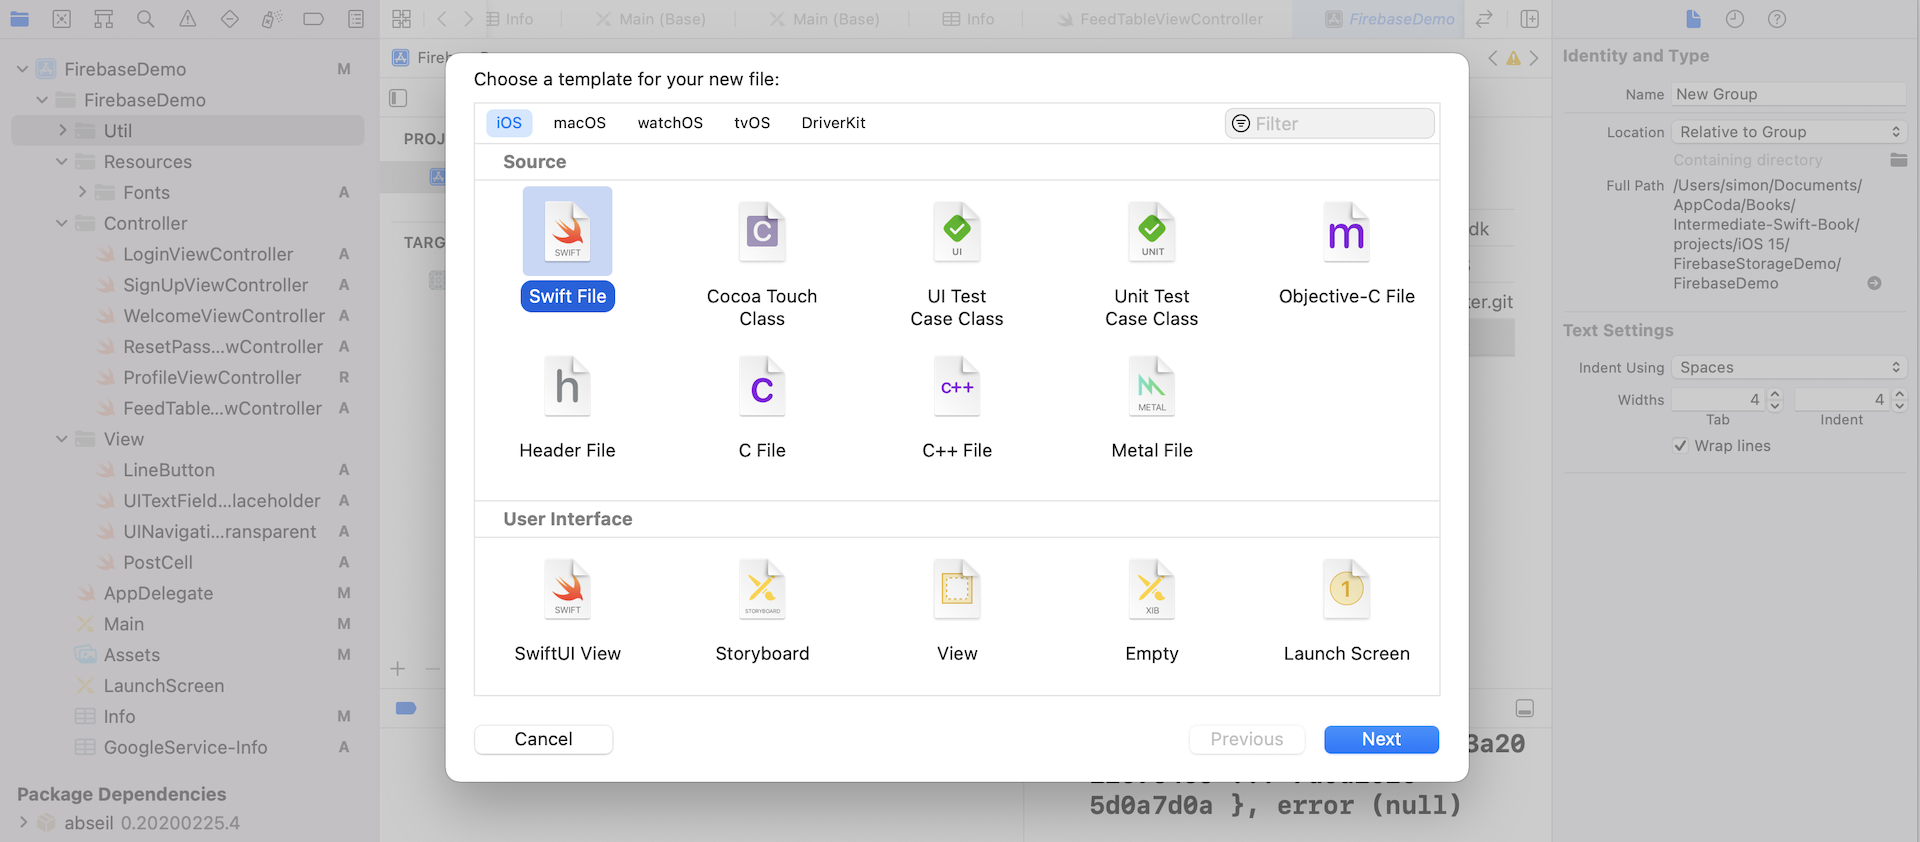
Task: Pick the Metal File template icon
Action: pos(1151,387)
